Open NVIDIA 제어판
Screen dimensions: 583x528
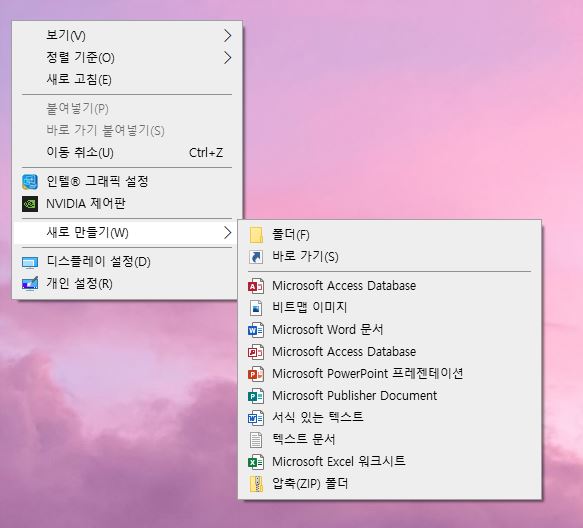pyautogui.click(x=128, y=204)
